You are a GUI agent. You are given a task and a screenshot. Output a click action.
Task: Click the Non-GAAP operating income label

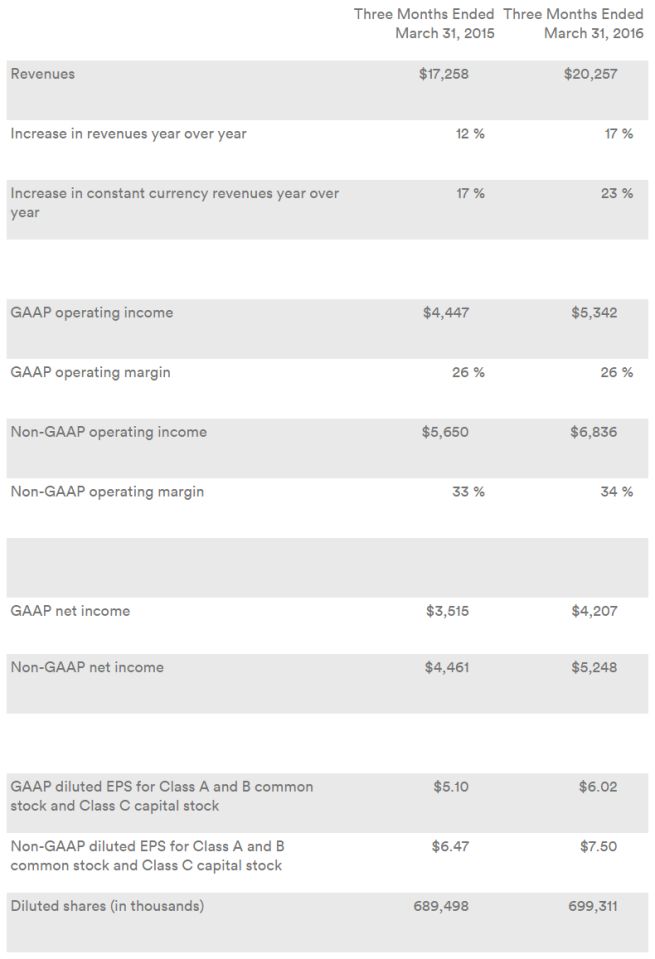109,432
